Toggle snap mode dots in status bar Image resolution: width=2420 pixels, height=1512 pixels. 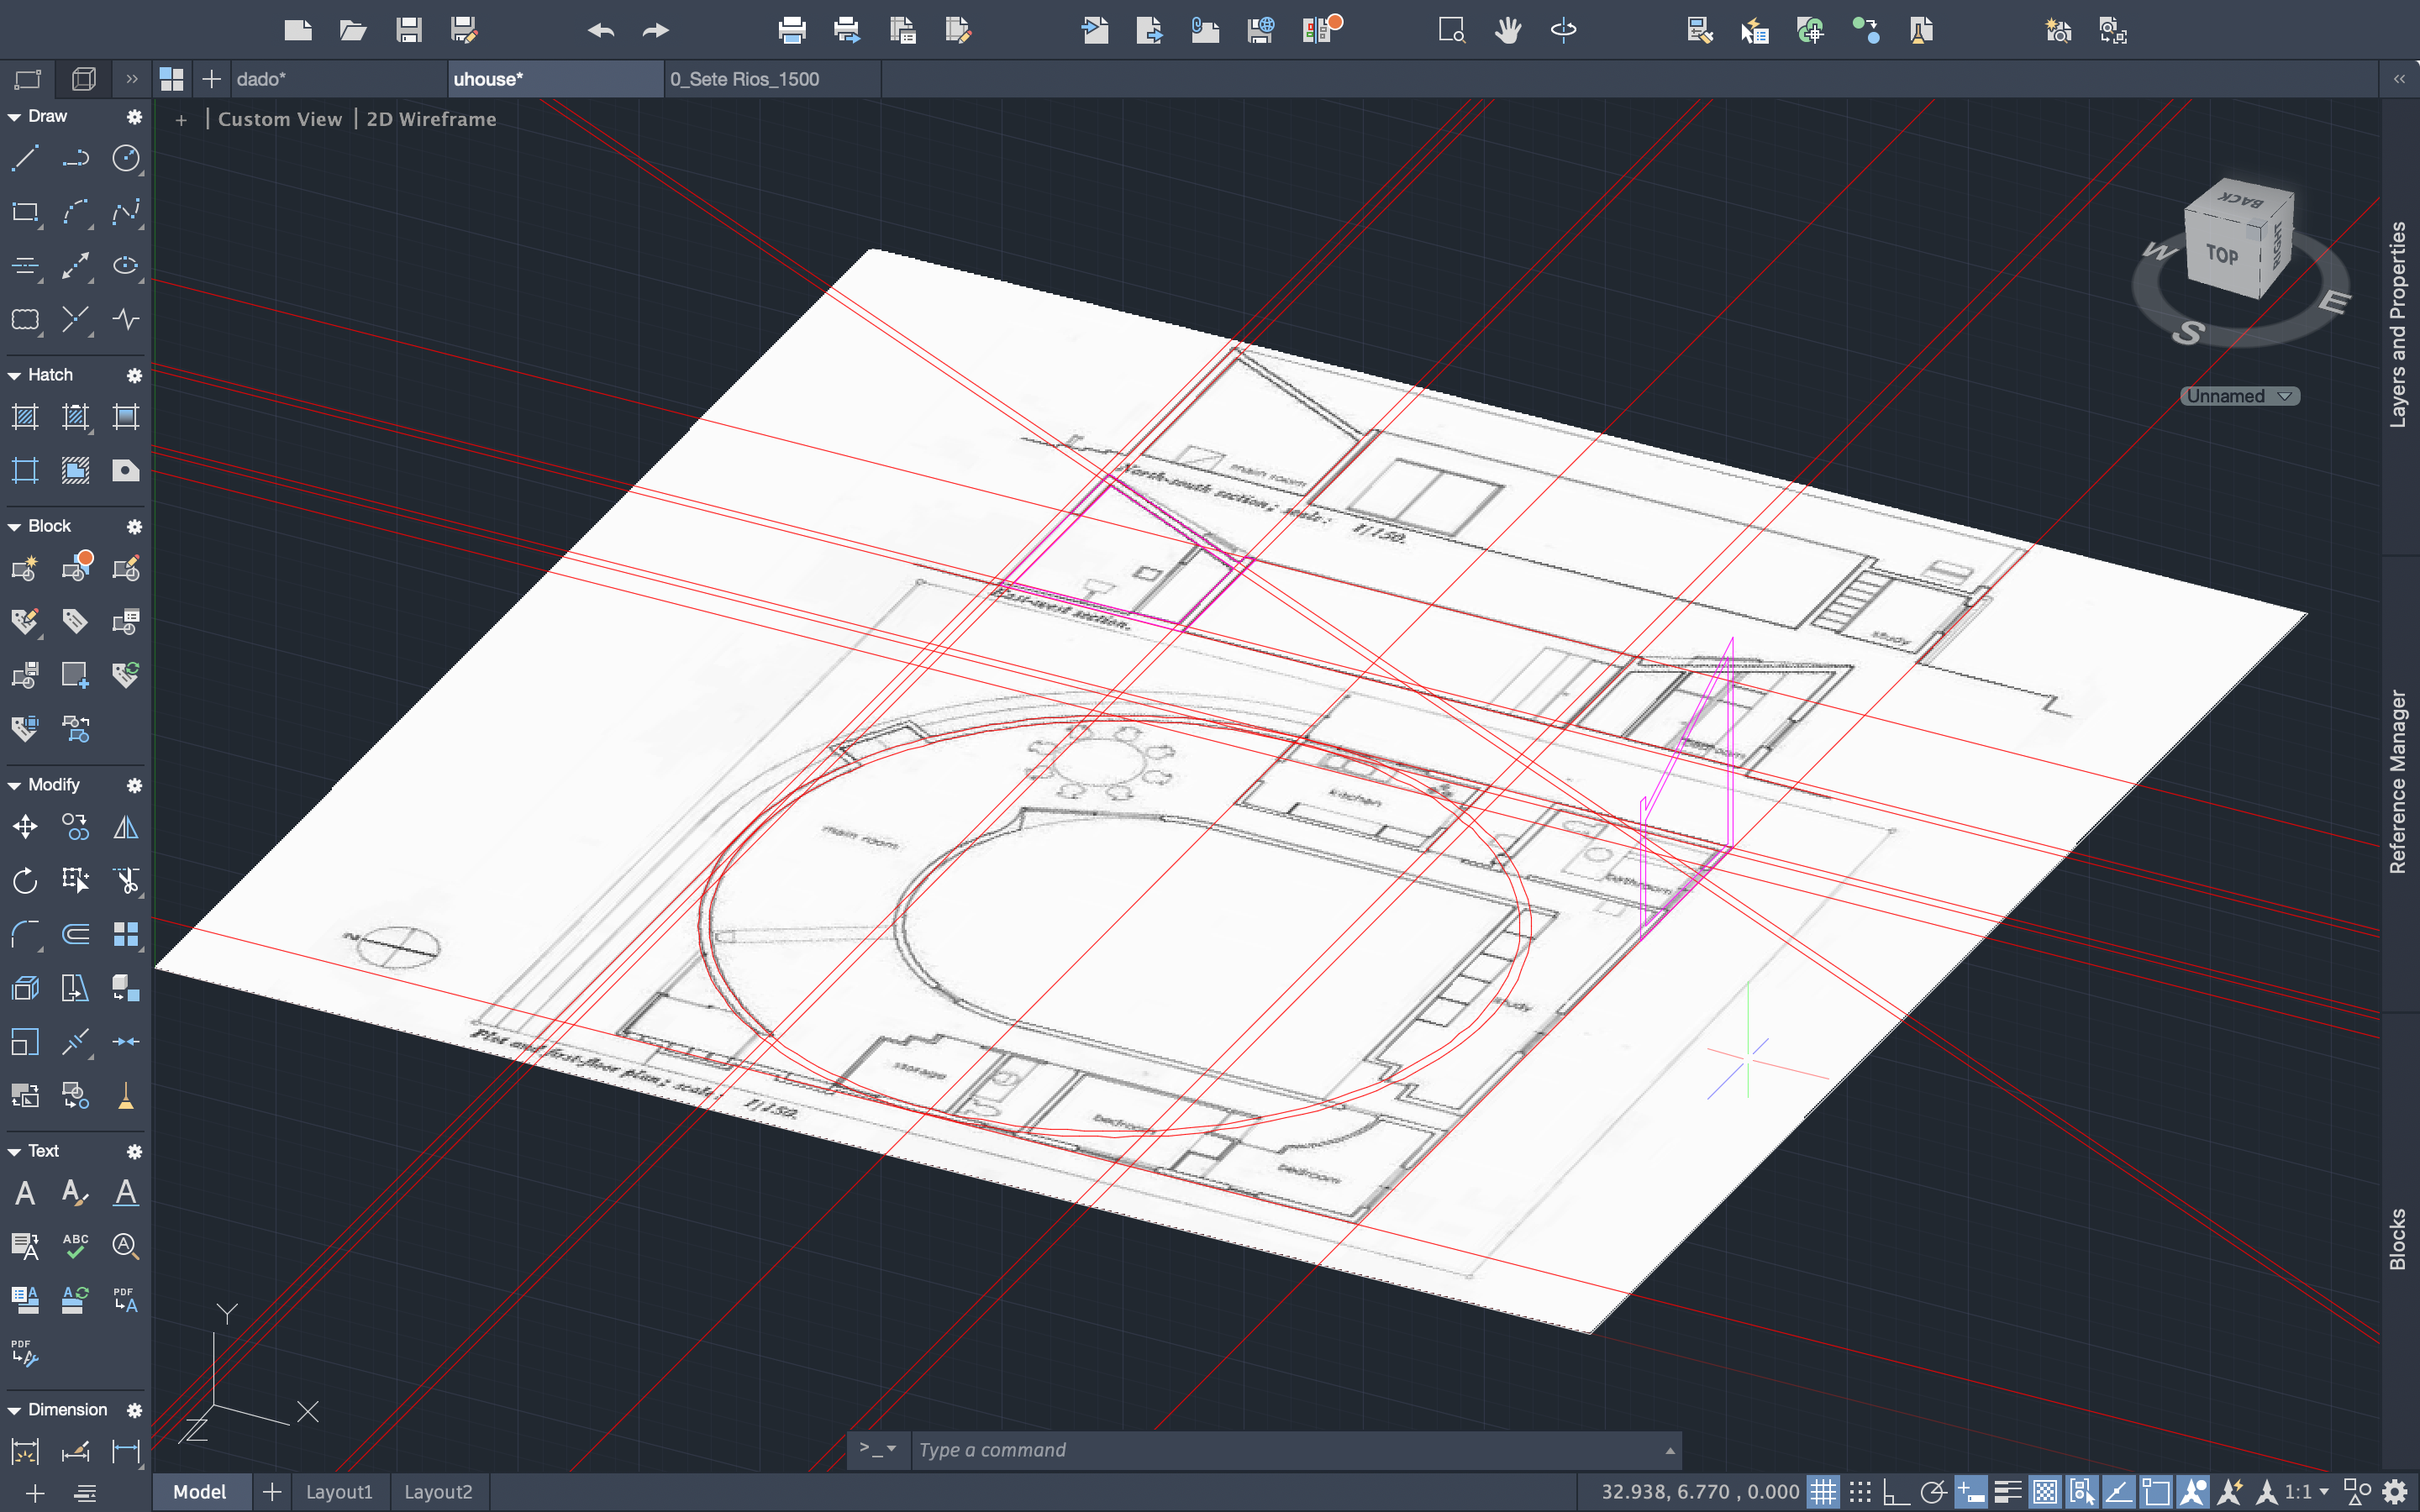click(1860, 1492)
